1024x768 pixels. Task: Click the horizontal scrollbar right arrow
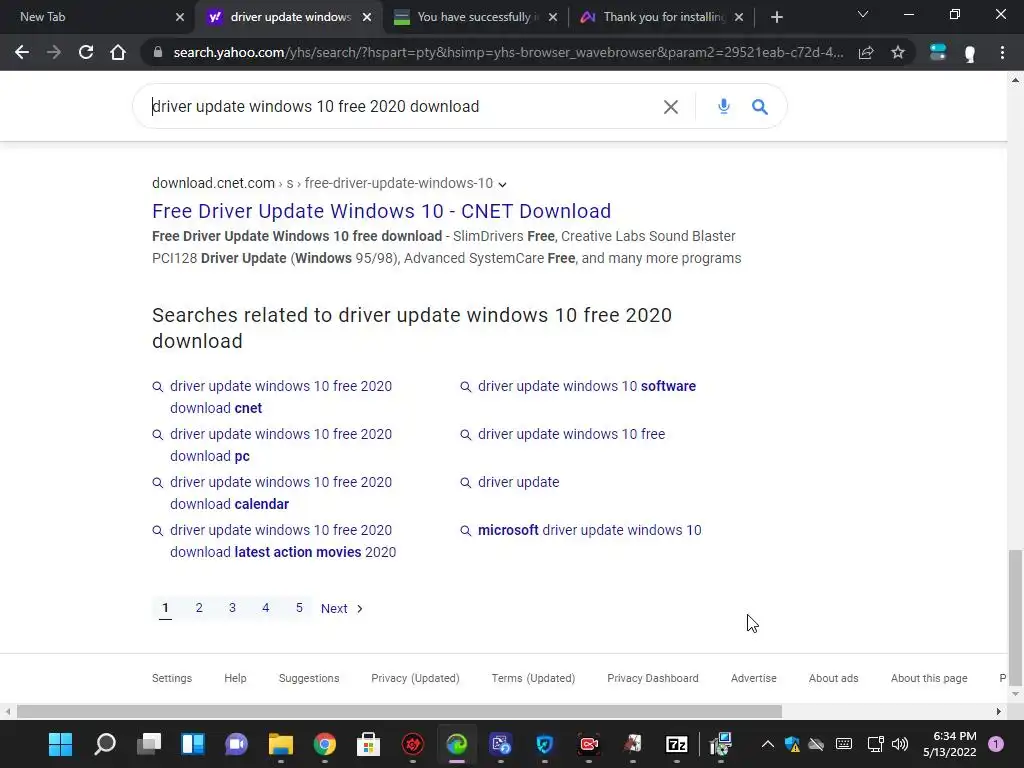(x=999, y=711)
